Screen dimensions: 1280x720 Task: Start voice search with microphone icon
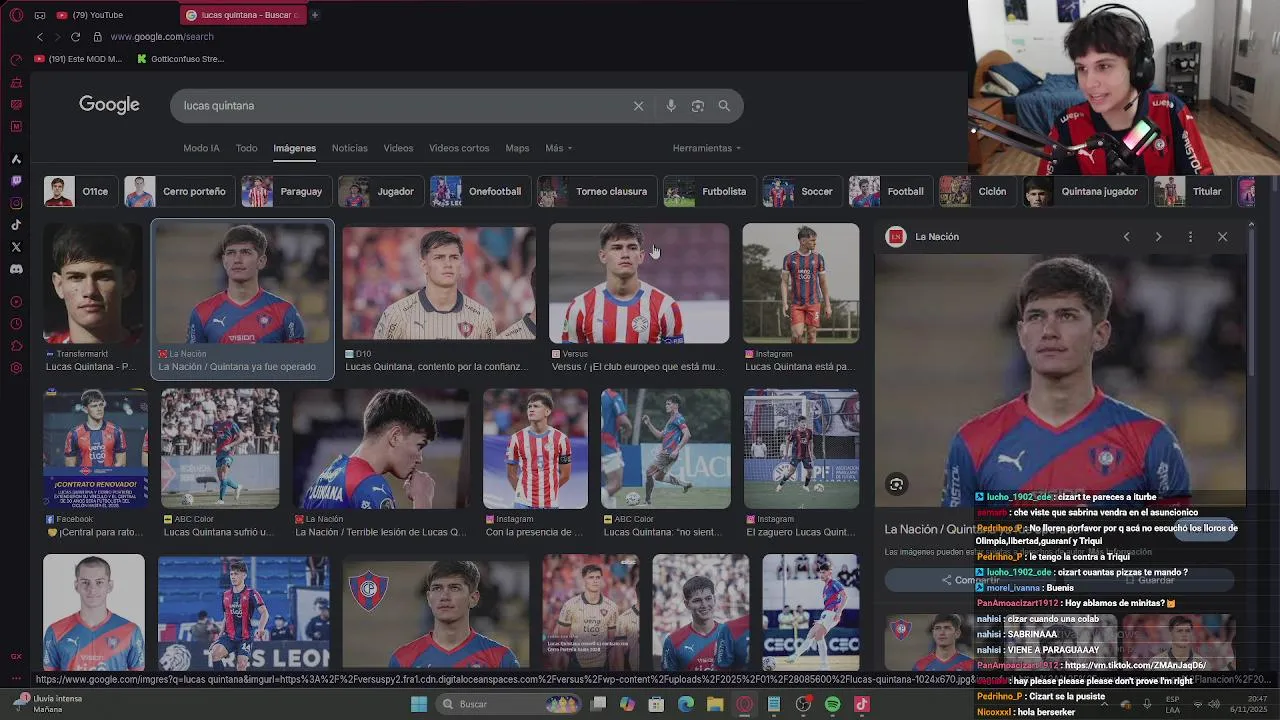tap(671, 106)
